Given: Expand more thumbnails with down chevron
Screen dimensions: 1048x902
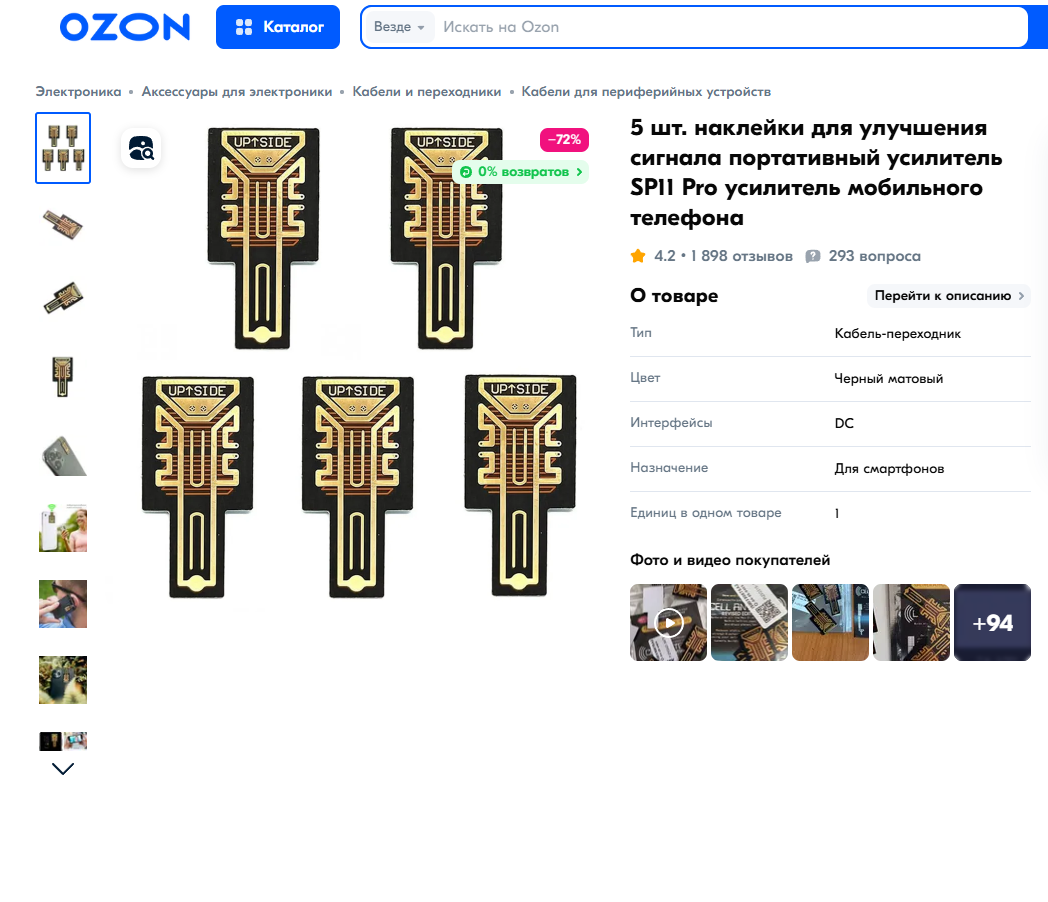Looking at the screenshot, I should tap(63, 768).
